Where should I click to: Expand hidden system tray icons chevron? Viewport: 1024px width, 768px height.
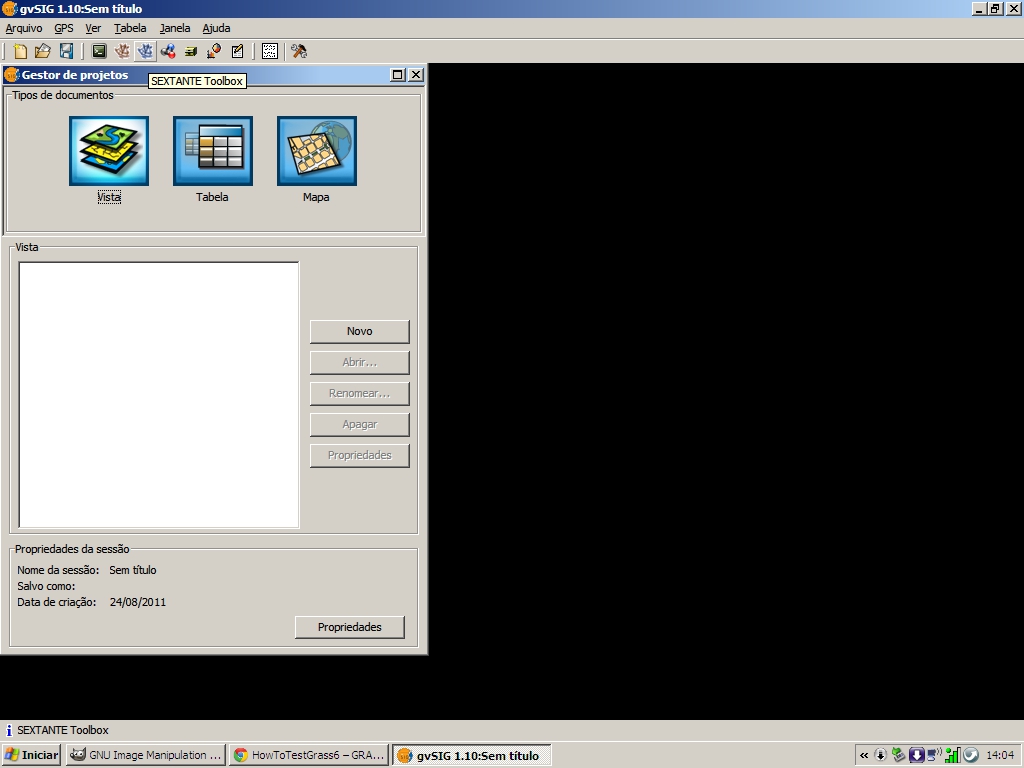coord(864,755)
